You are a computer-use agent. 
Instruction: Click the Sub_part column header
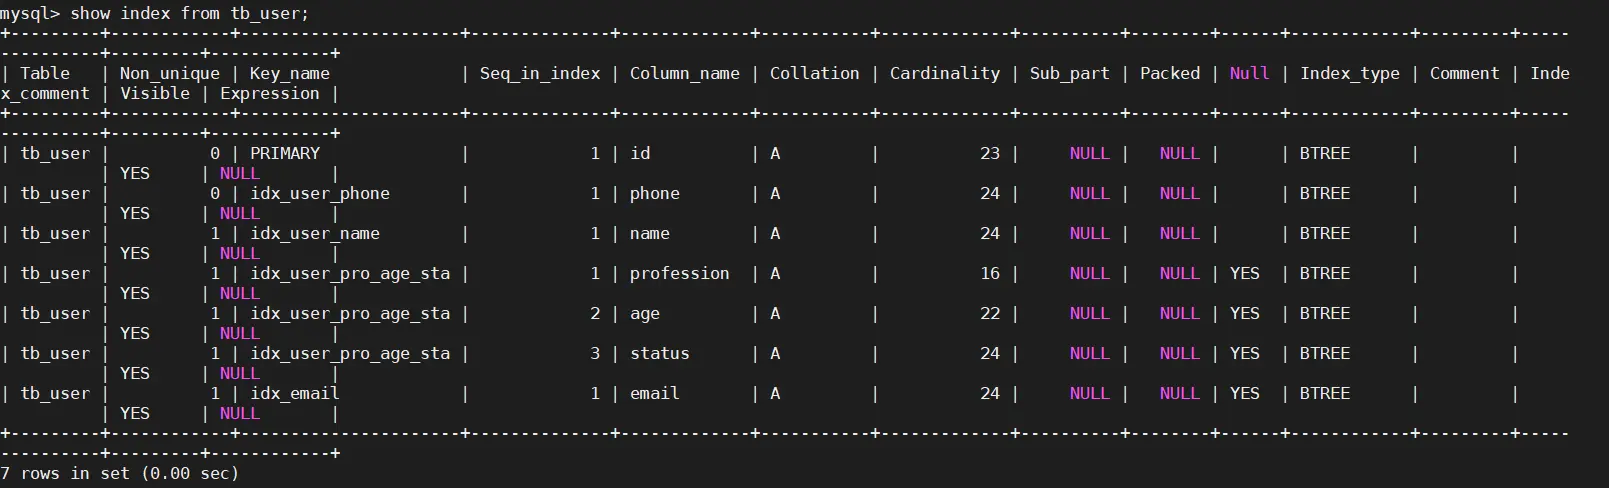tap(1070, 74)
